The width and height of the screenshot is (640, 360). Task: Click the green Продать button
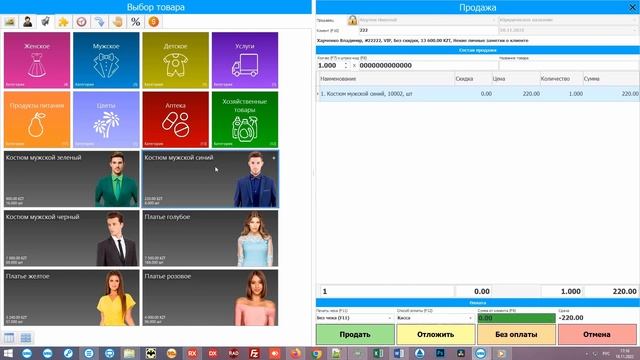click(355, 334)
